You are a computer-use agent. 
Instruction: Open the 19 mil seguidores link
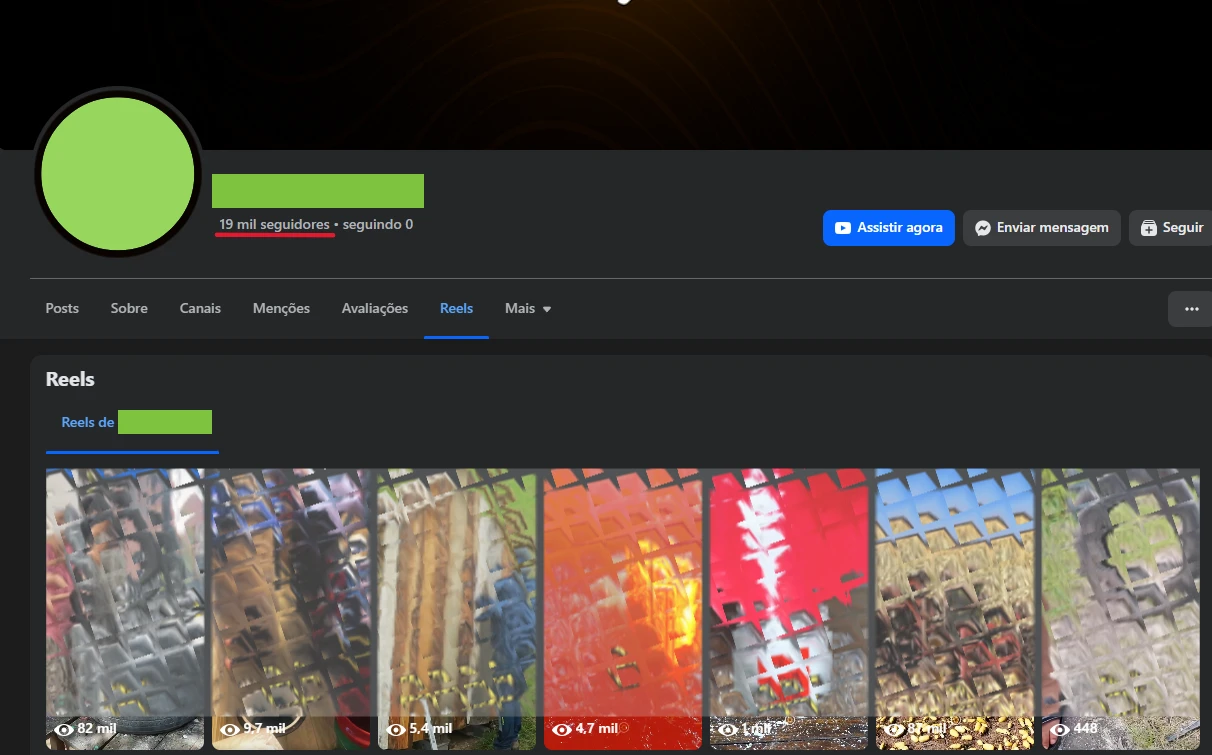[x=274, y=225]
